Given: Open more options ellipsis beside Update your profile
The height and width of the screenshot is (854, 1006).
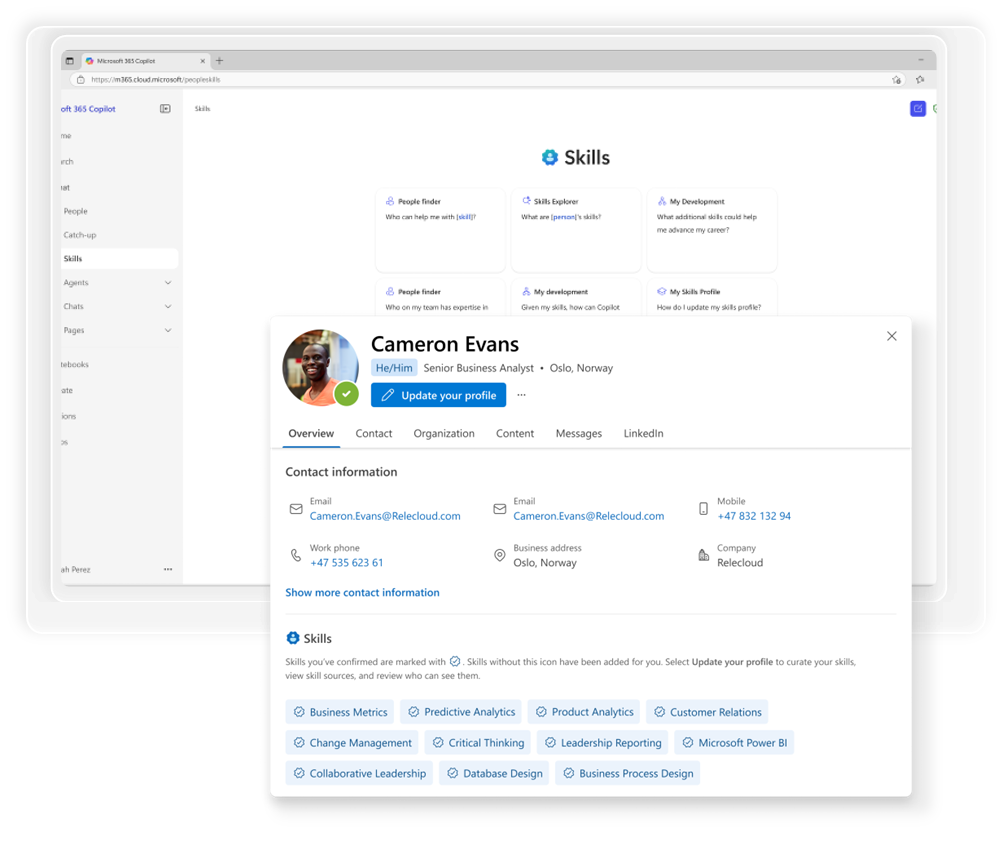Looking at the screenshot, I should pos(521,395).
